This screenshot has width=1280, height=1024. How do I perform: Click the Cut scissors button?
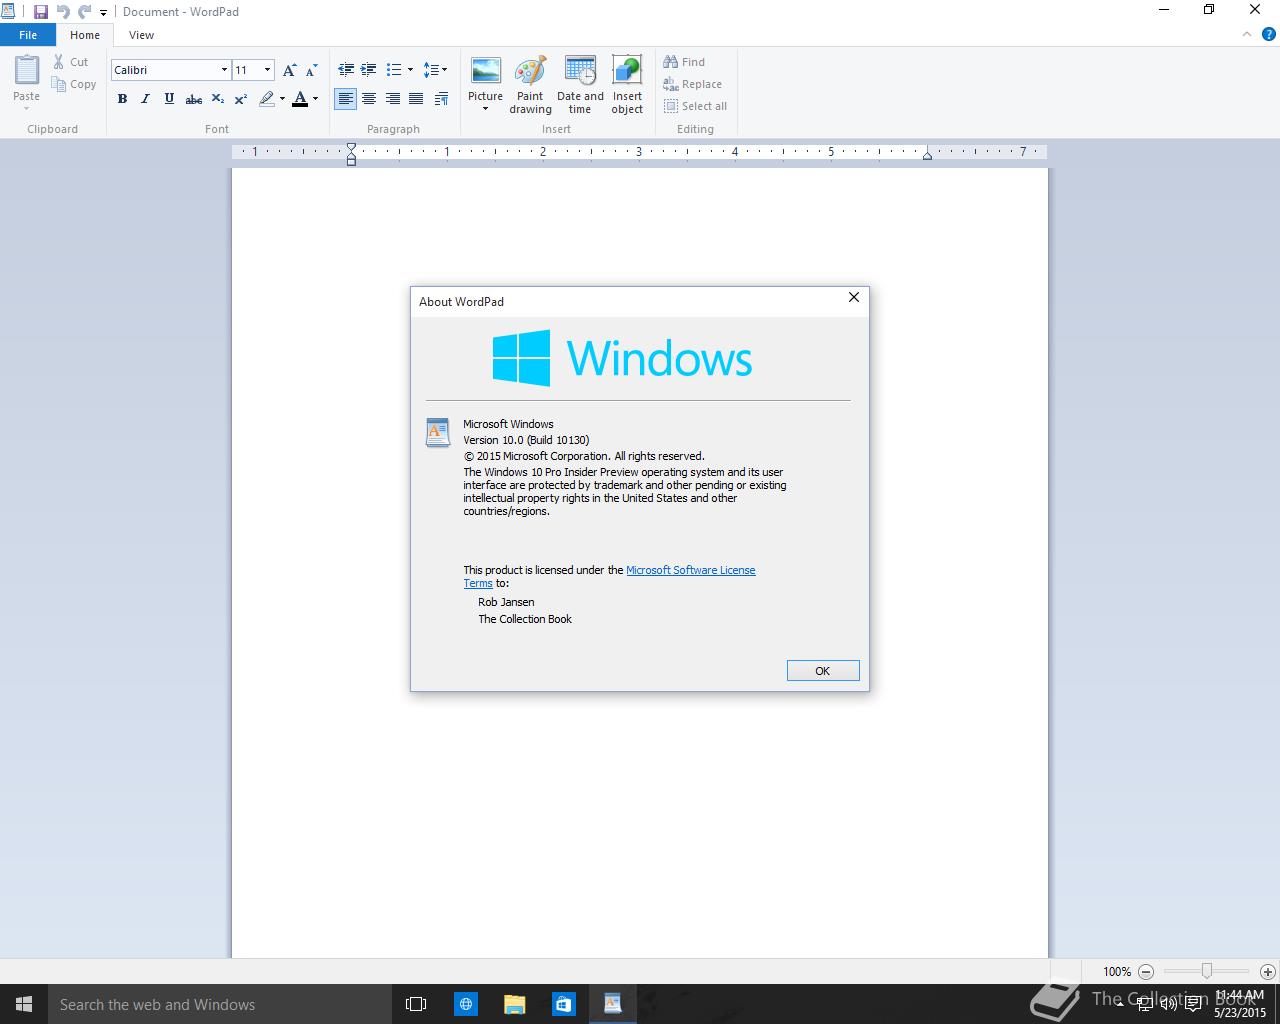(70, 62)
